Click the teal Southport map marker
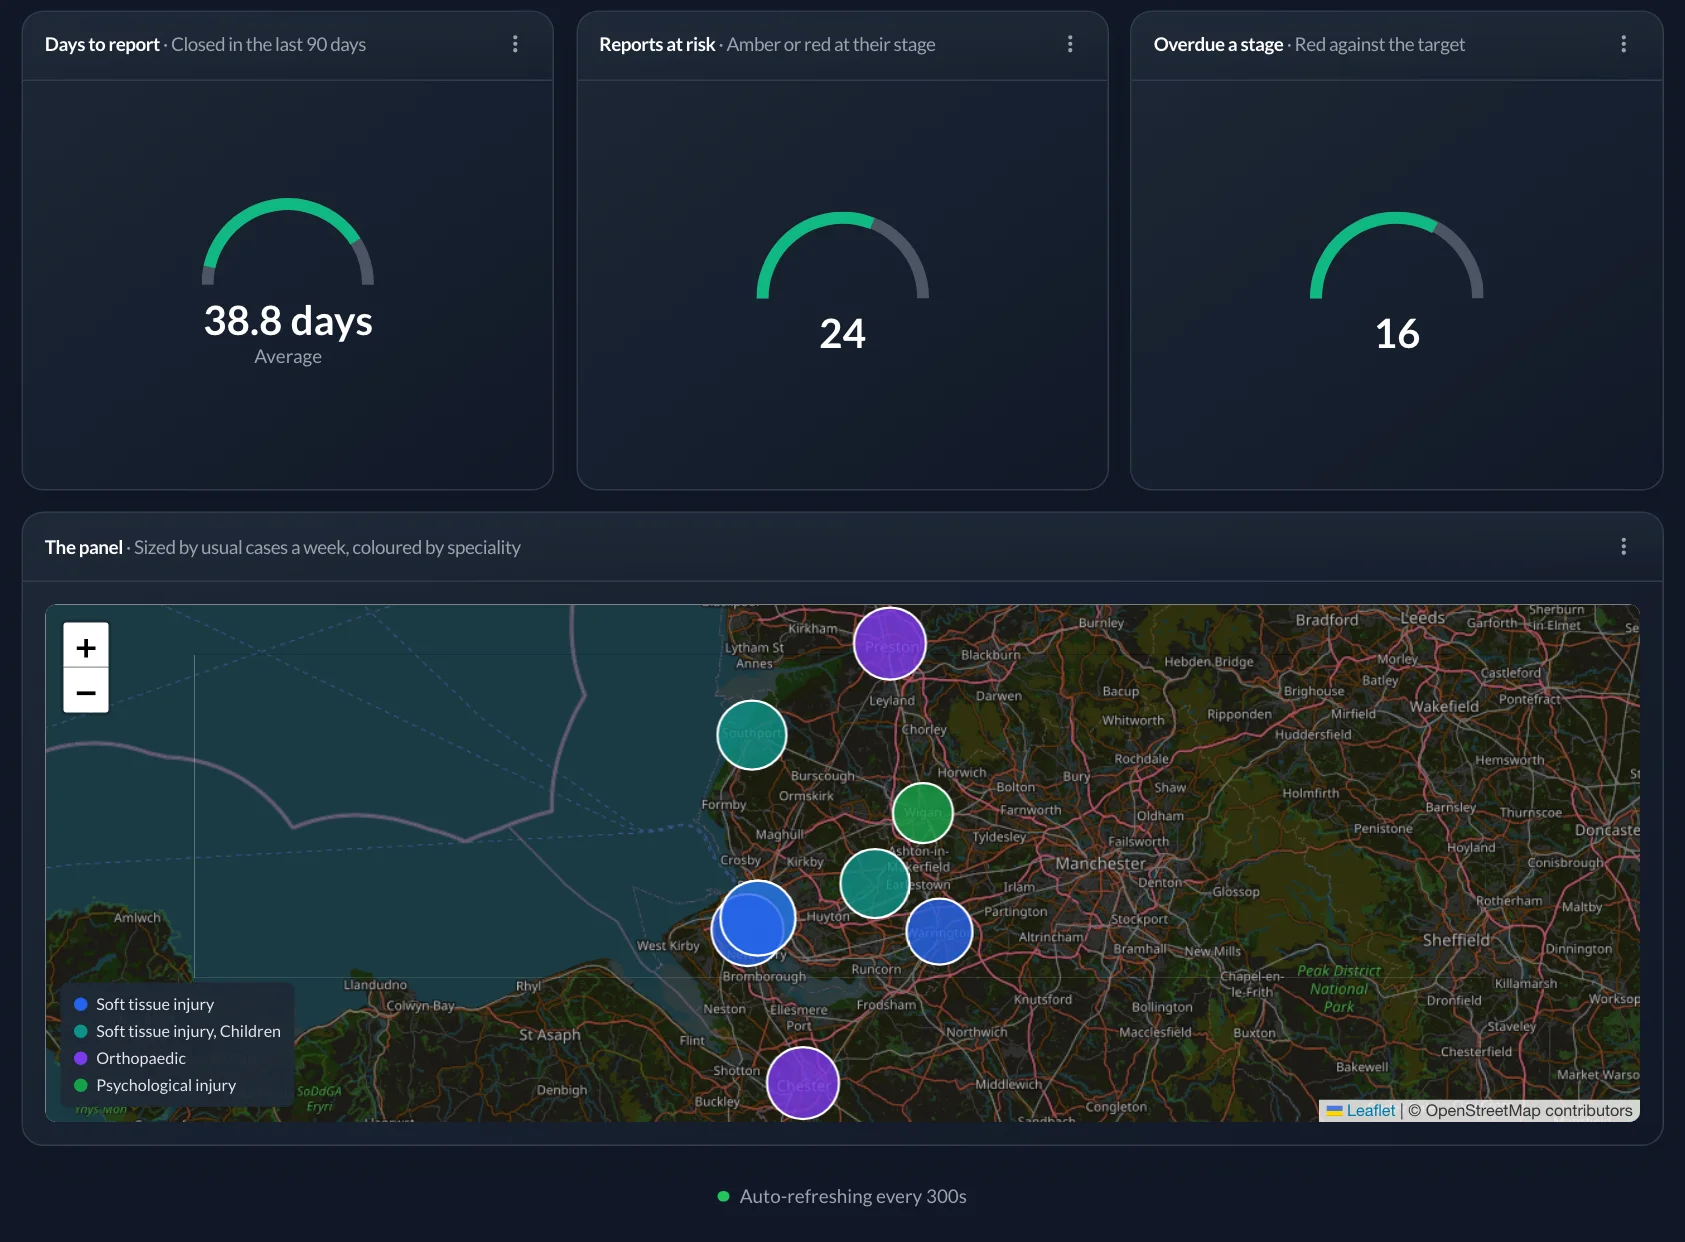 pos(752,735)
